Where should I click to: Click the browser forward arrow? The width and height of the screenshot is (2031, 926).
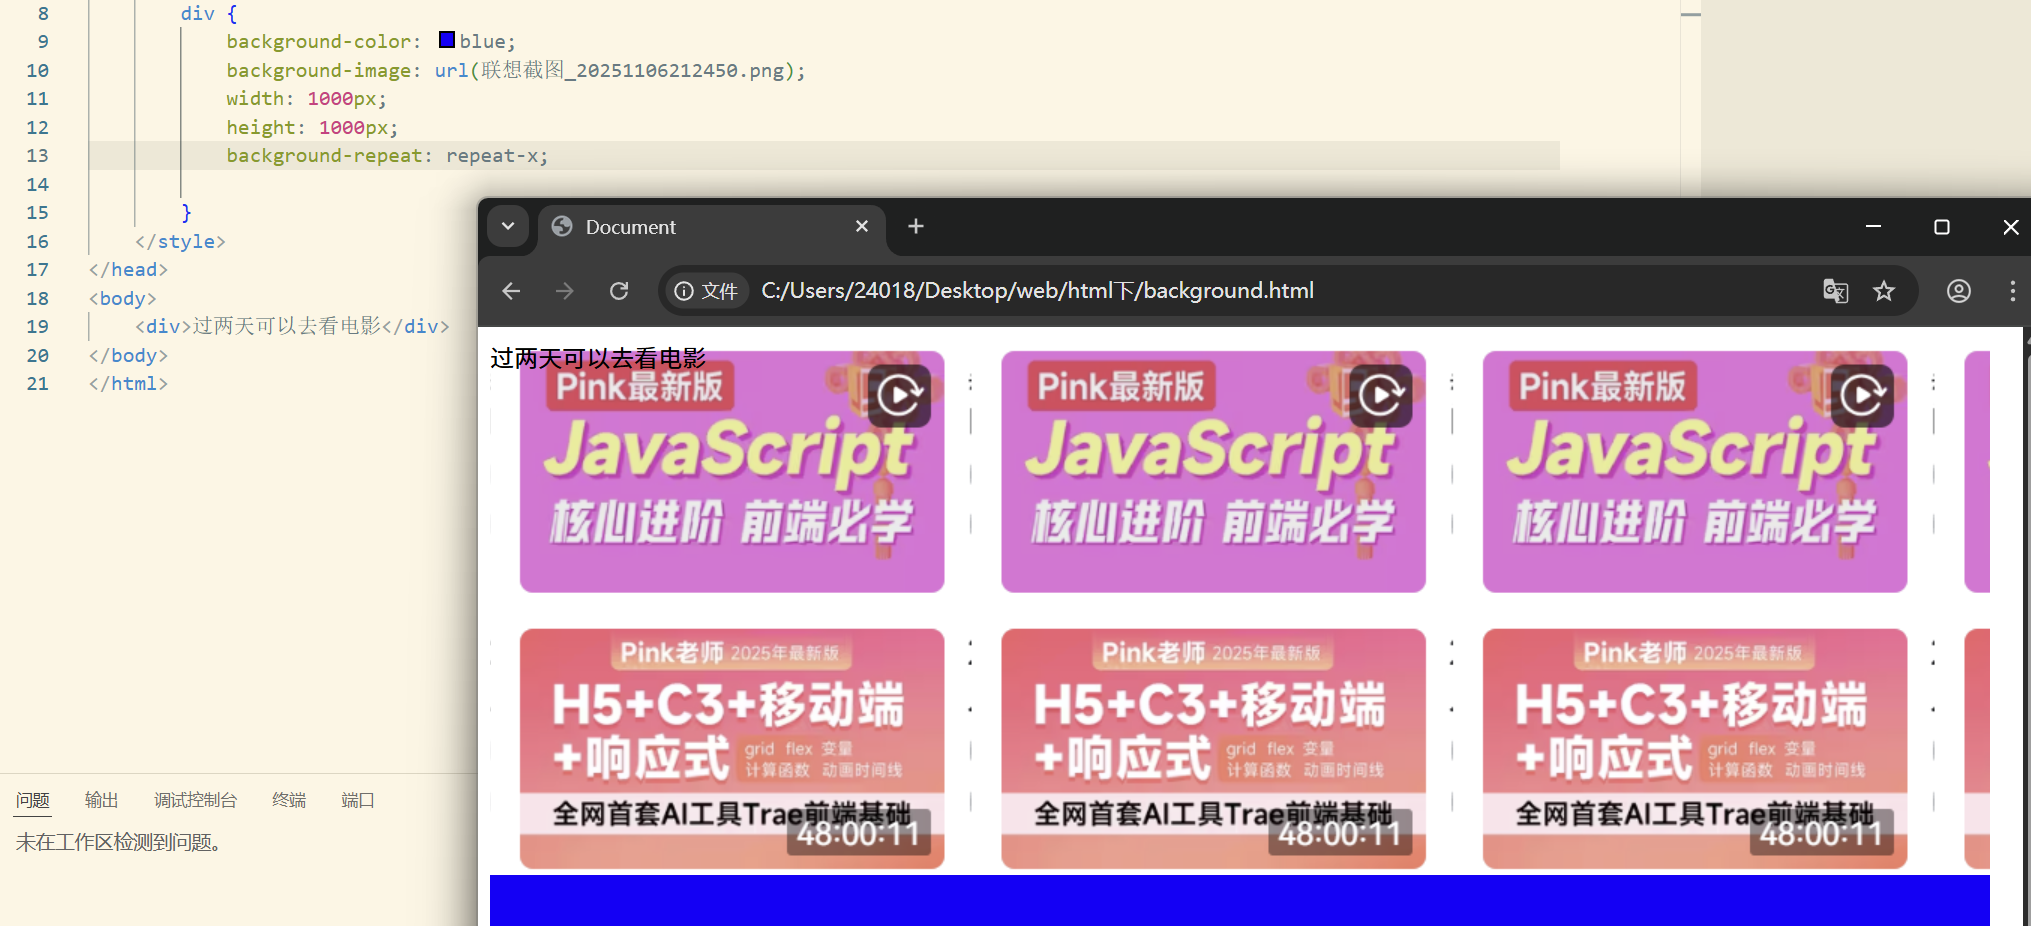[565, 291]
